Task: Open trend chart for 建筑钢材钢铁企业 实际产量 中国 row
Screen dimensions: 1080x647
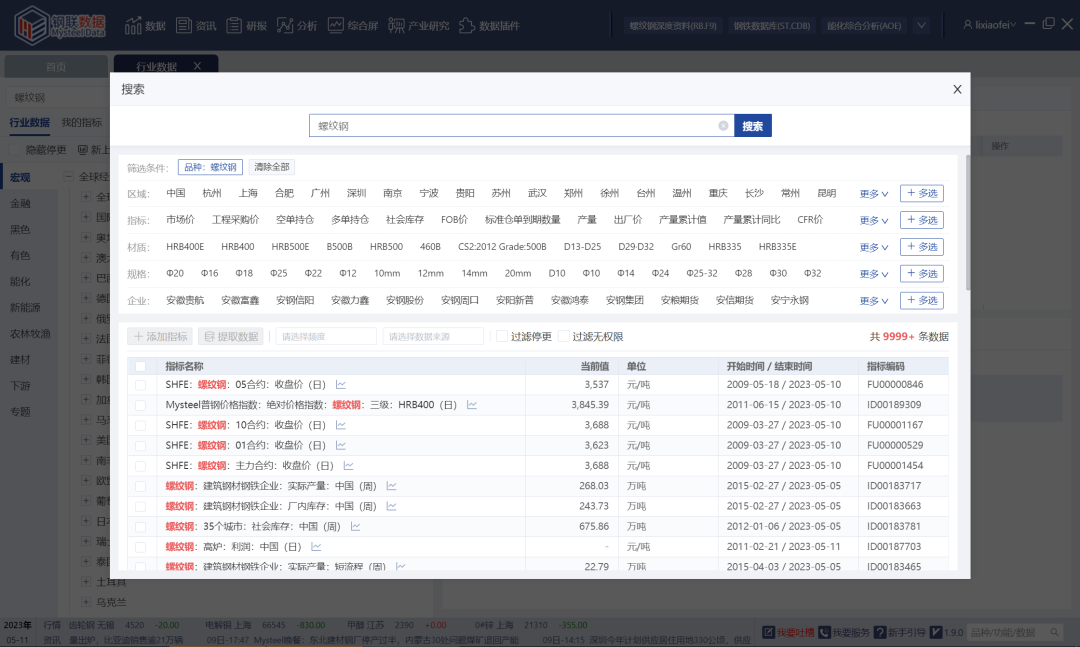Action: coord(391,486)
